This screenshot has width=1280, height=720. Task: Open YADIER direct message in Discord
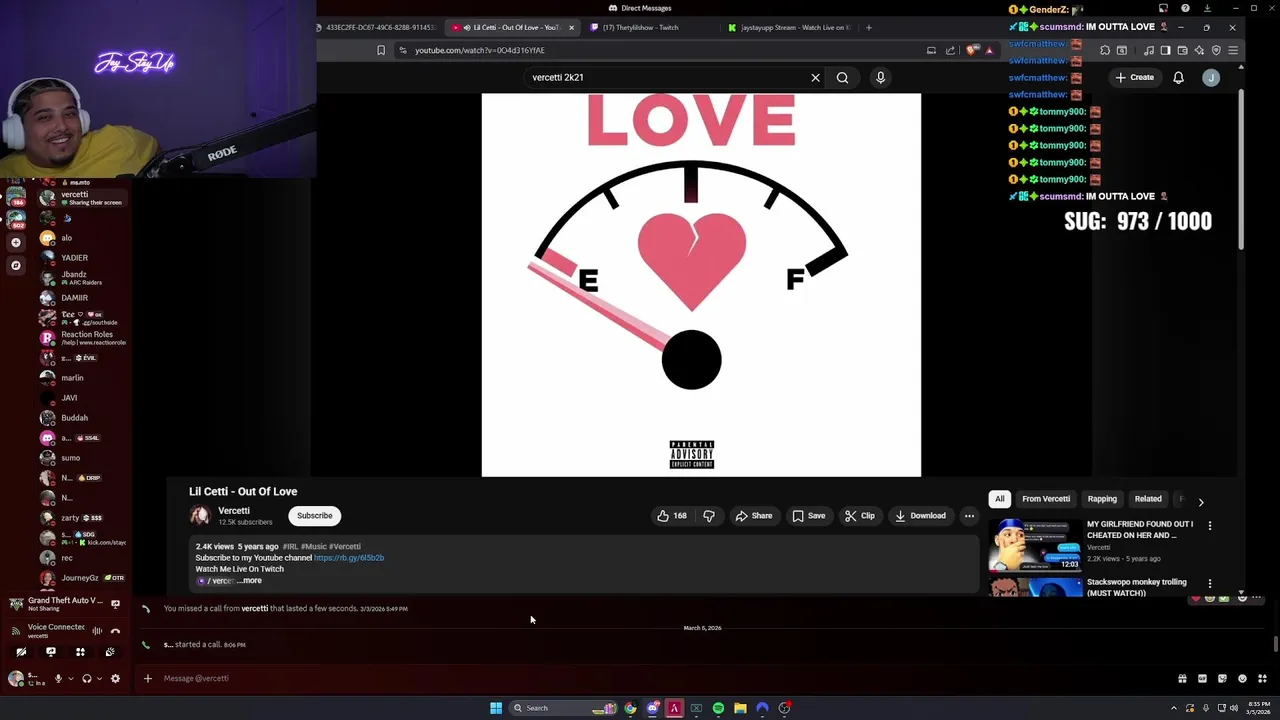(81, 258)
